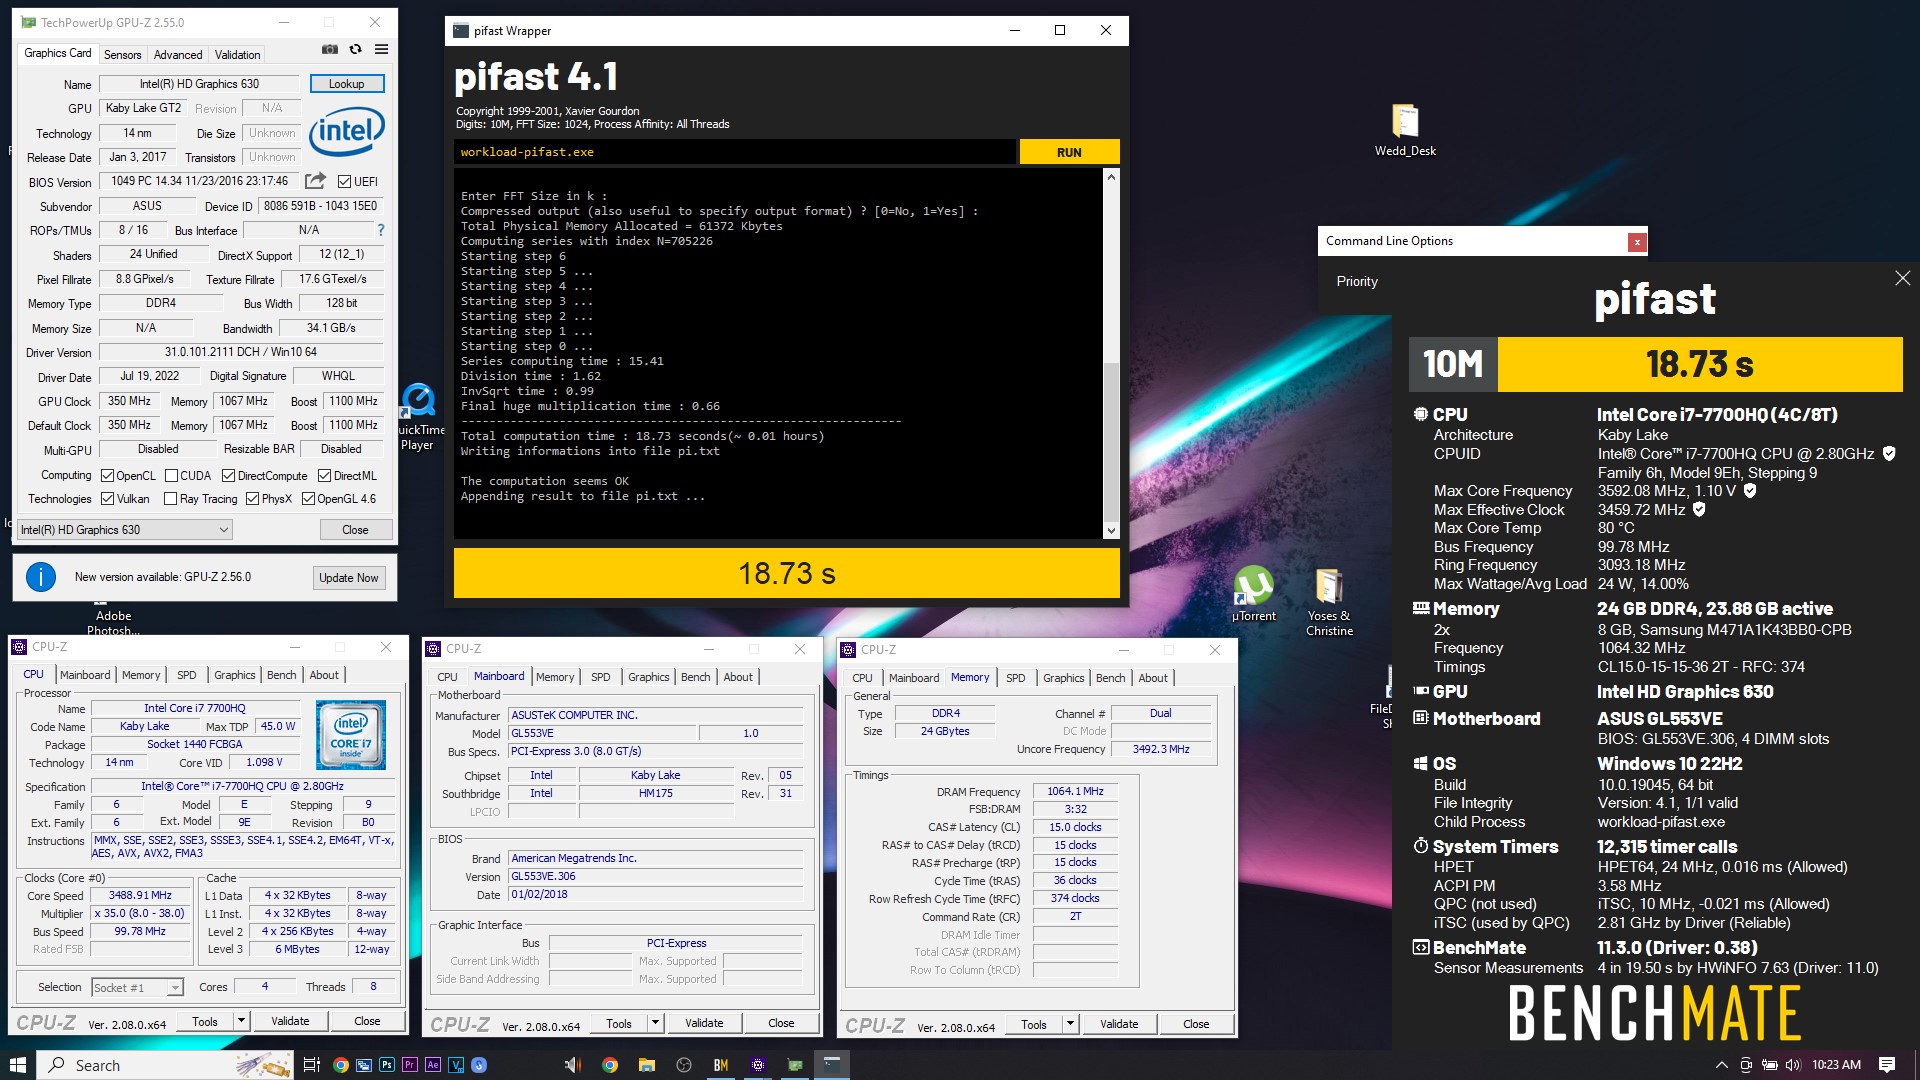Open the notification center icon
Viewport: 1920px width, 1080px height.
[1887, 1065]
